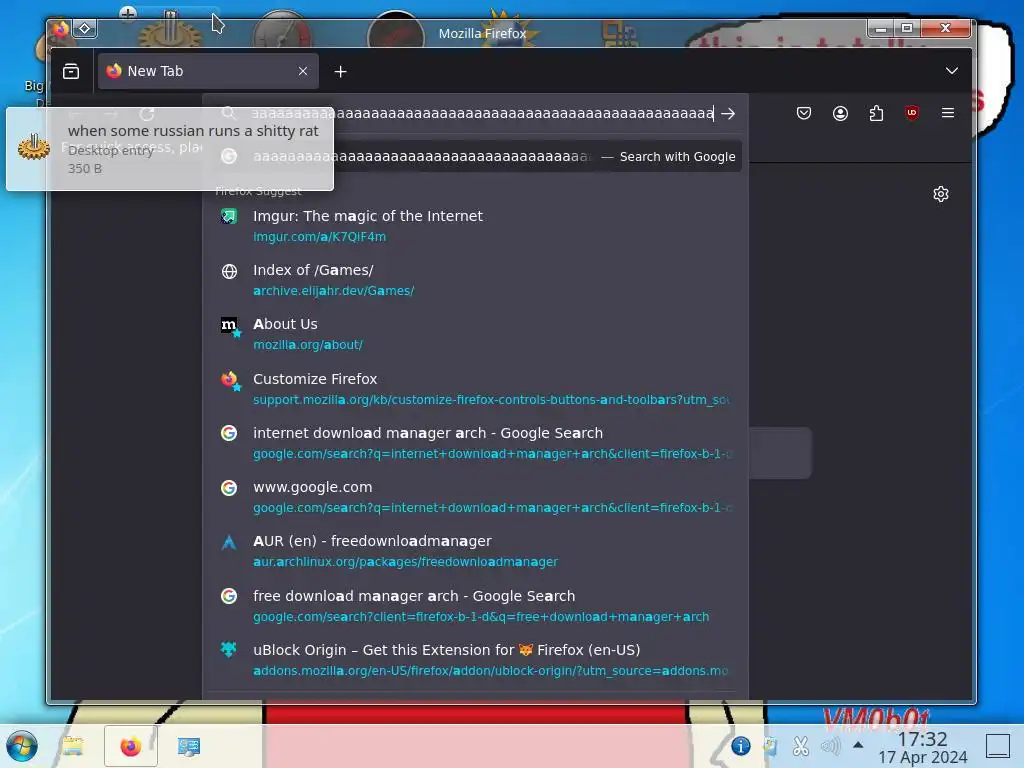The image size is (1024, 768).
Task: Click the Firefox icon in window title bar
Action: click(61, 29)
